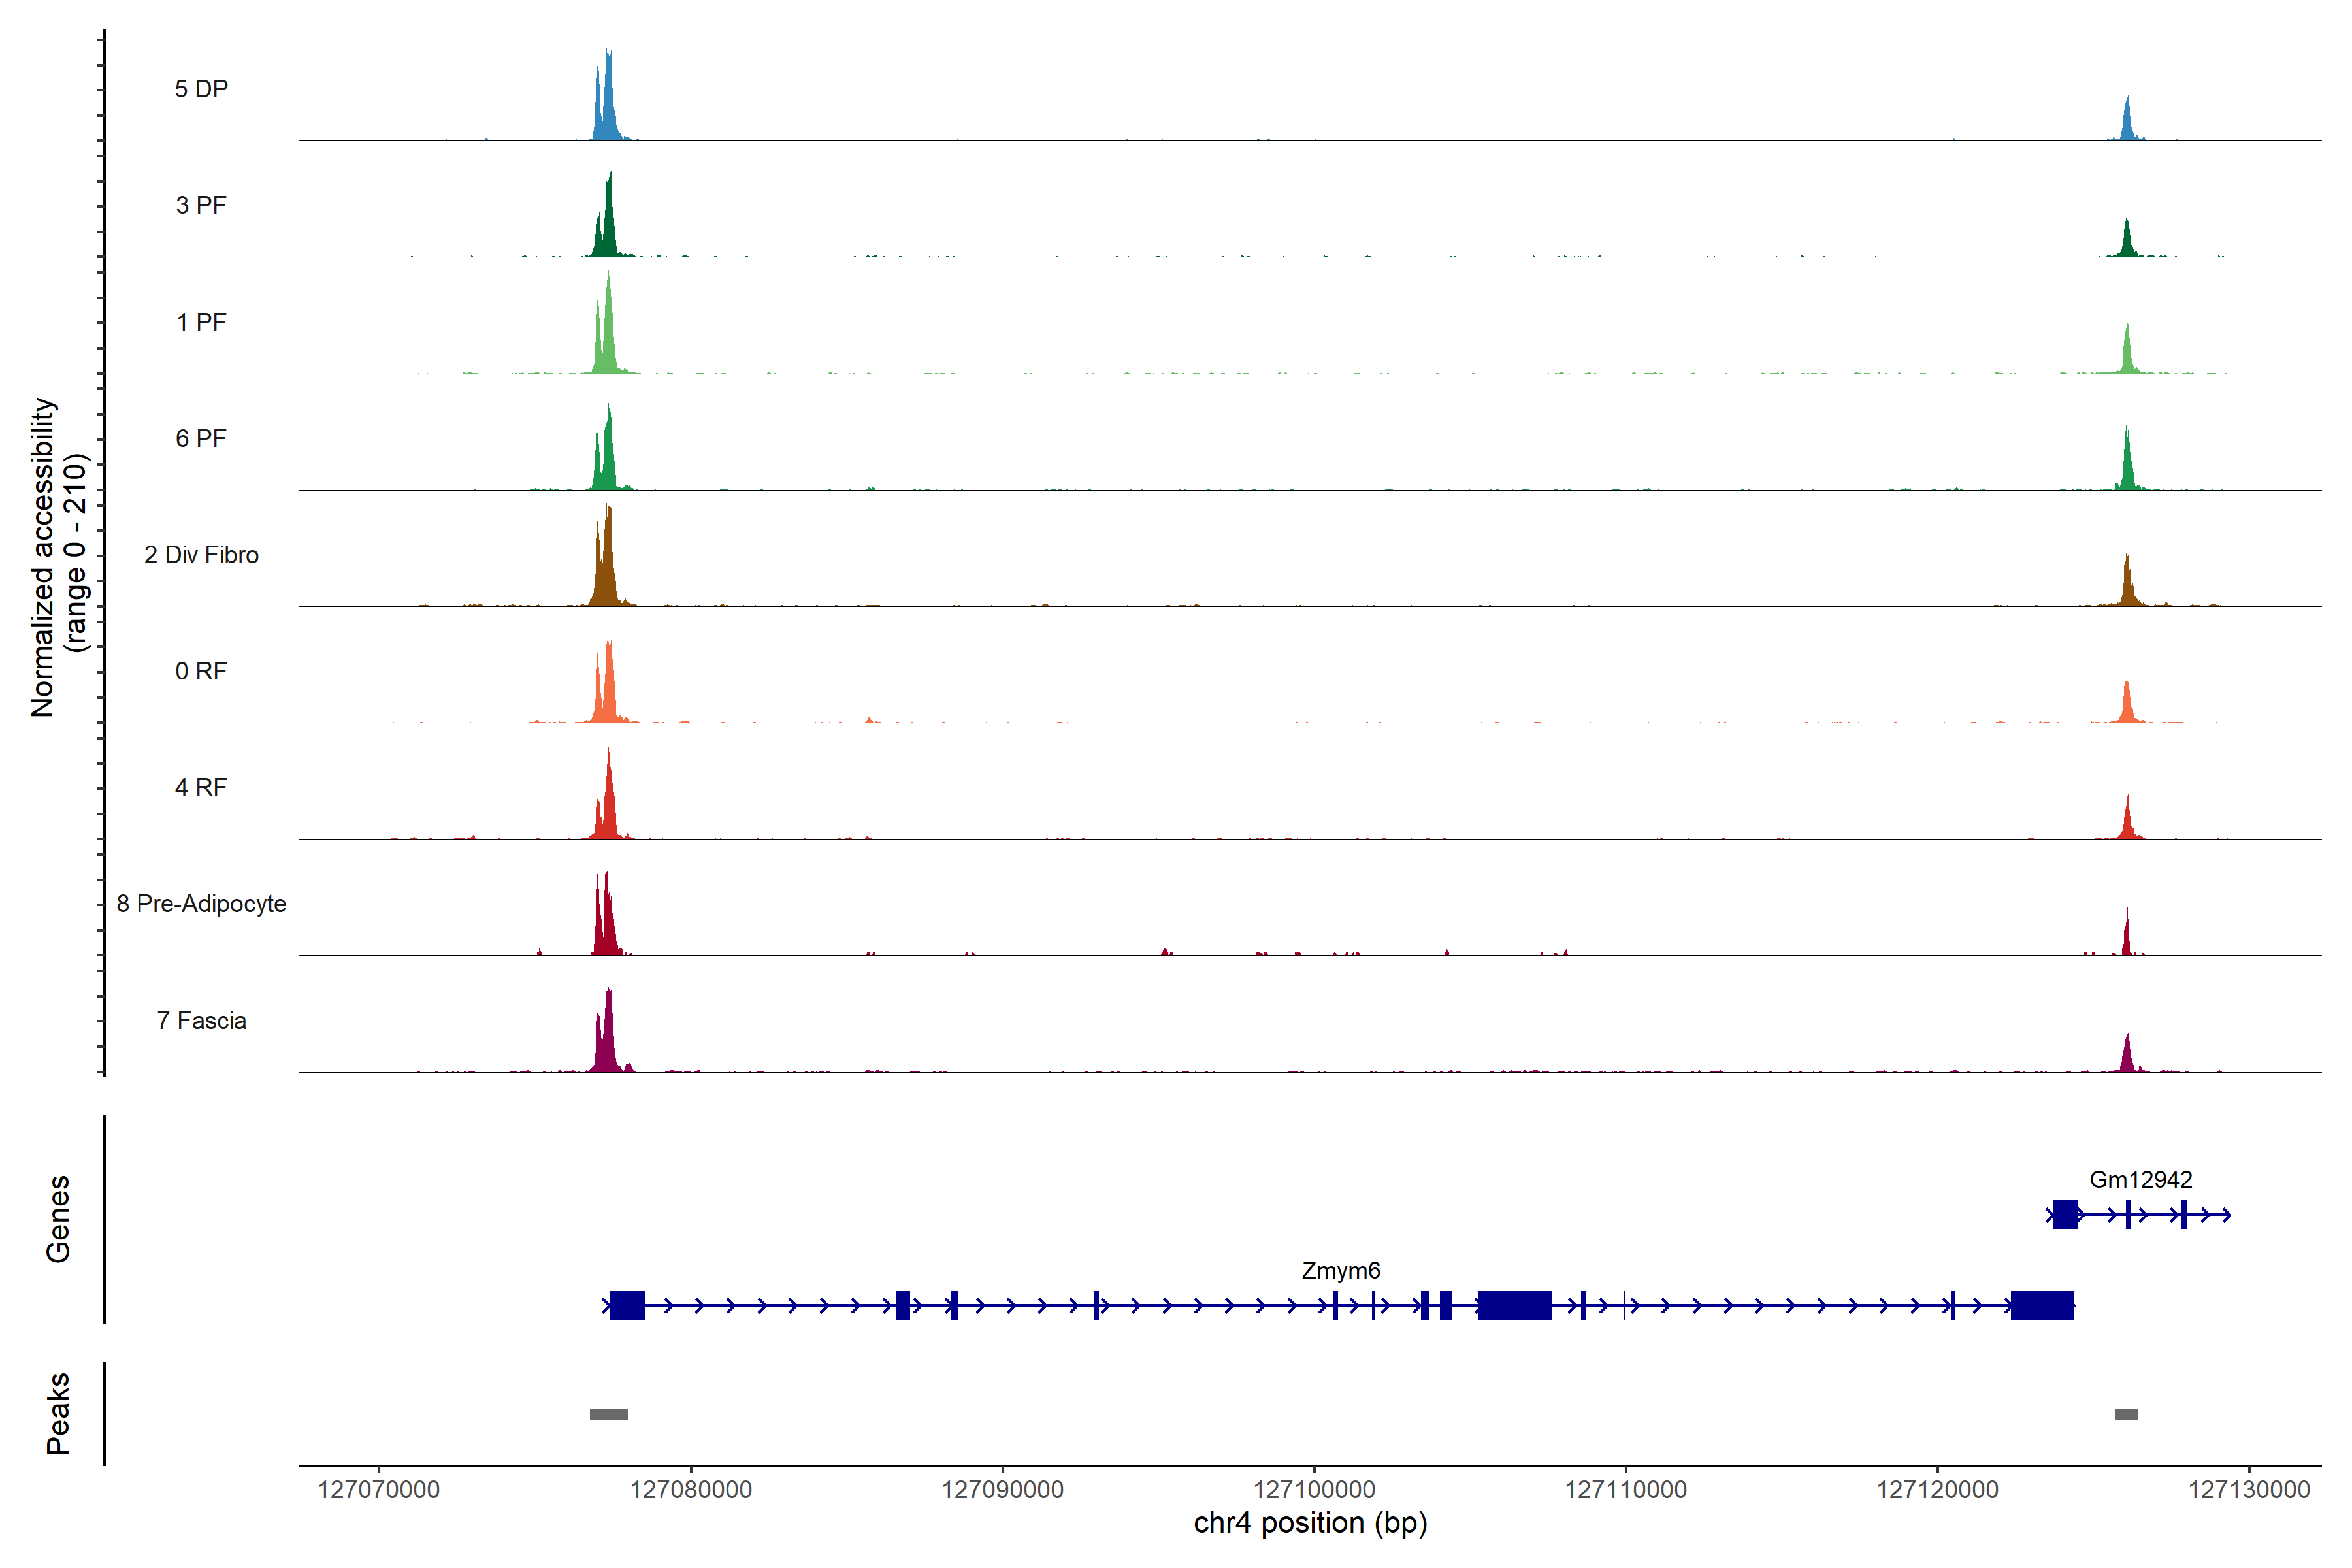Select the 2 Div Fibro track label
Image resolution: width=2352 pixels, height=1568 pixels.
201,555
